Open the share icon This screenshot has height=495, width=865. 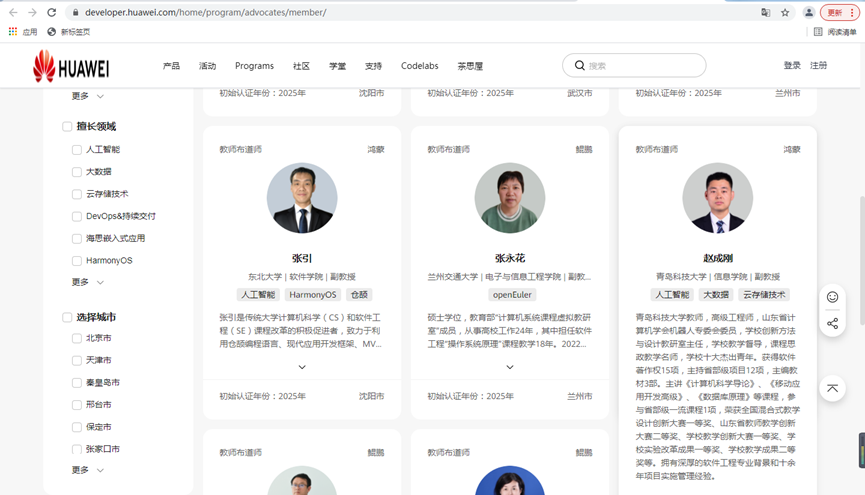[x=832, y=323]
